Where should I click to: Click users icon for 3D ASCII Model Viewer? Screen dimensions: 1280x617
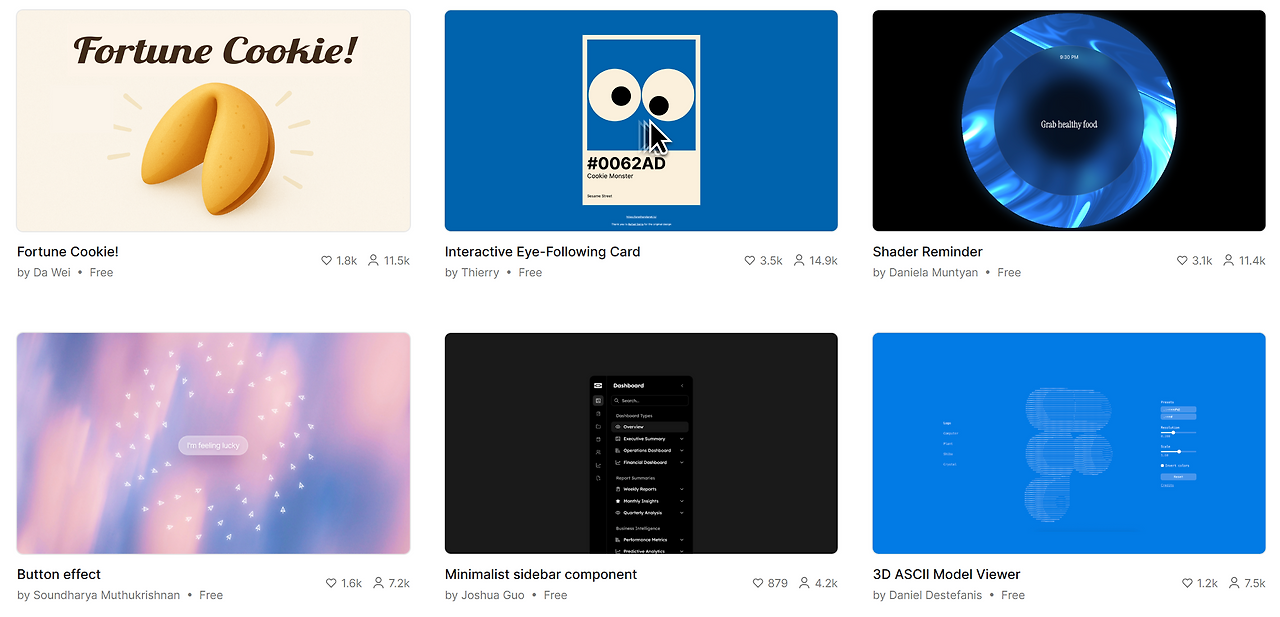(x=1234, y=583)
